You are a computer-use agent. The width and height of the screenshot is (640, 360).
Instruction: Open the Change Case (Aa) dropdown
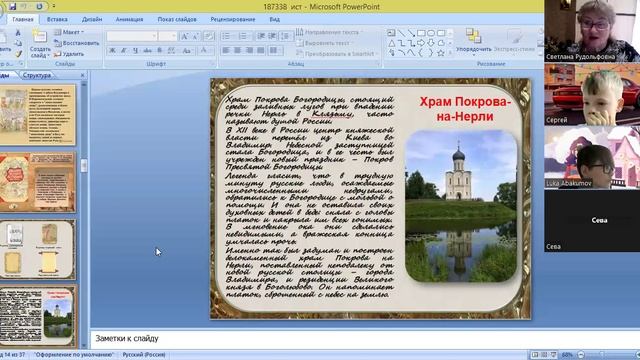coord(187,50)
